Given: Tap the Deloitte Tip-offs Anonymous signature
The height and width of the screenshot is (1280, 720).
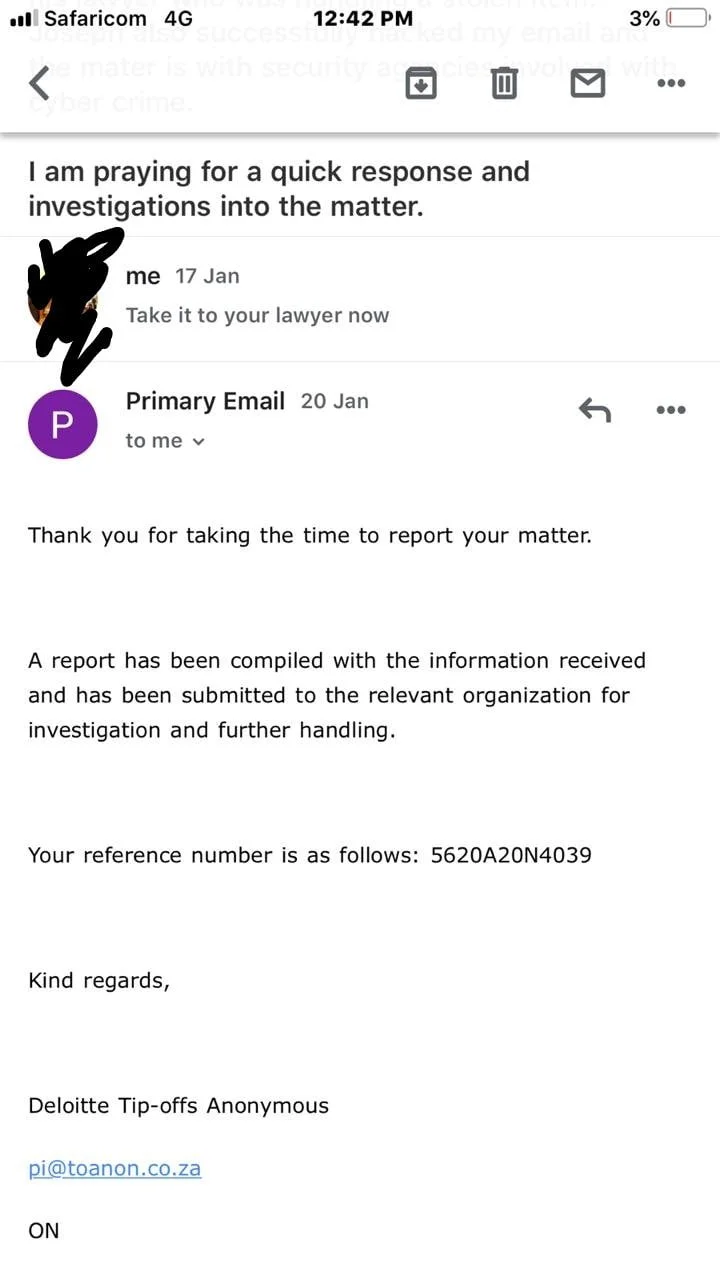Looking at the screenshot, I should pos(178,1105).
